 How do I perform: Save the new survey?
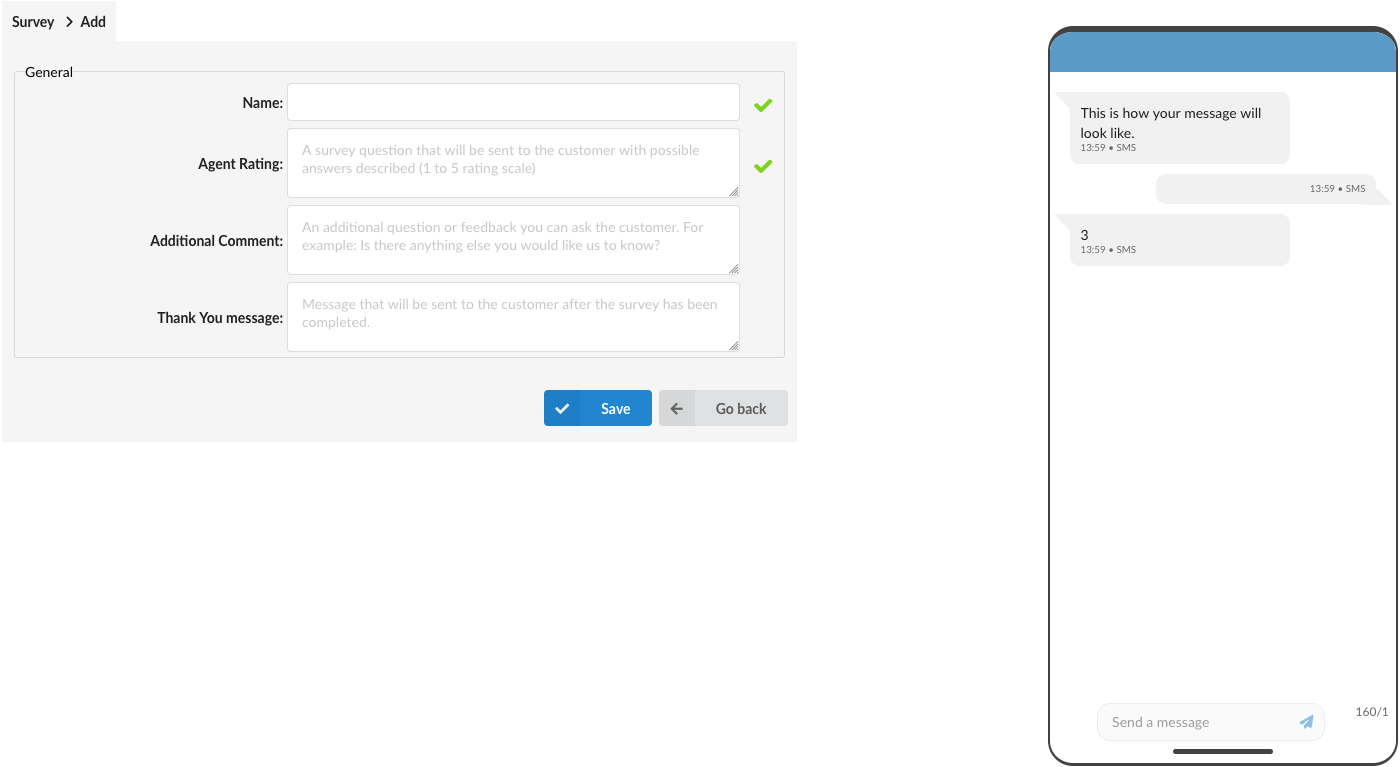[598, 408]
